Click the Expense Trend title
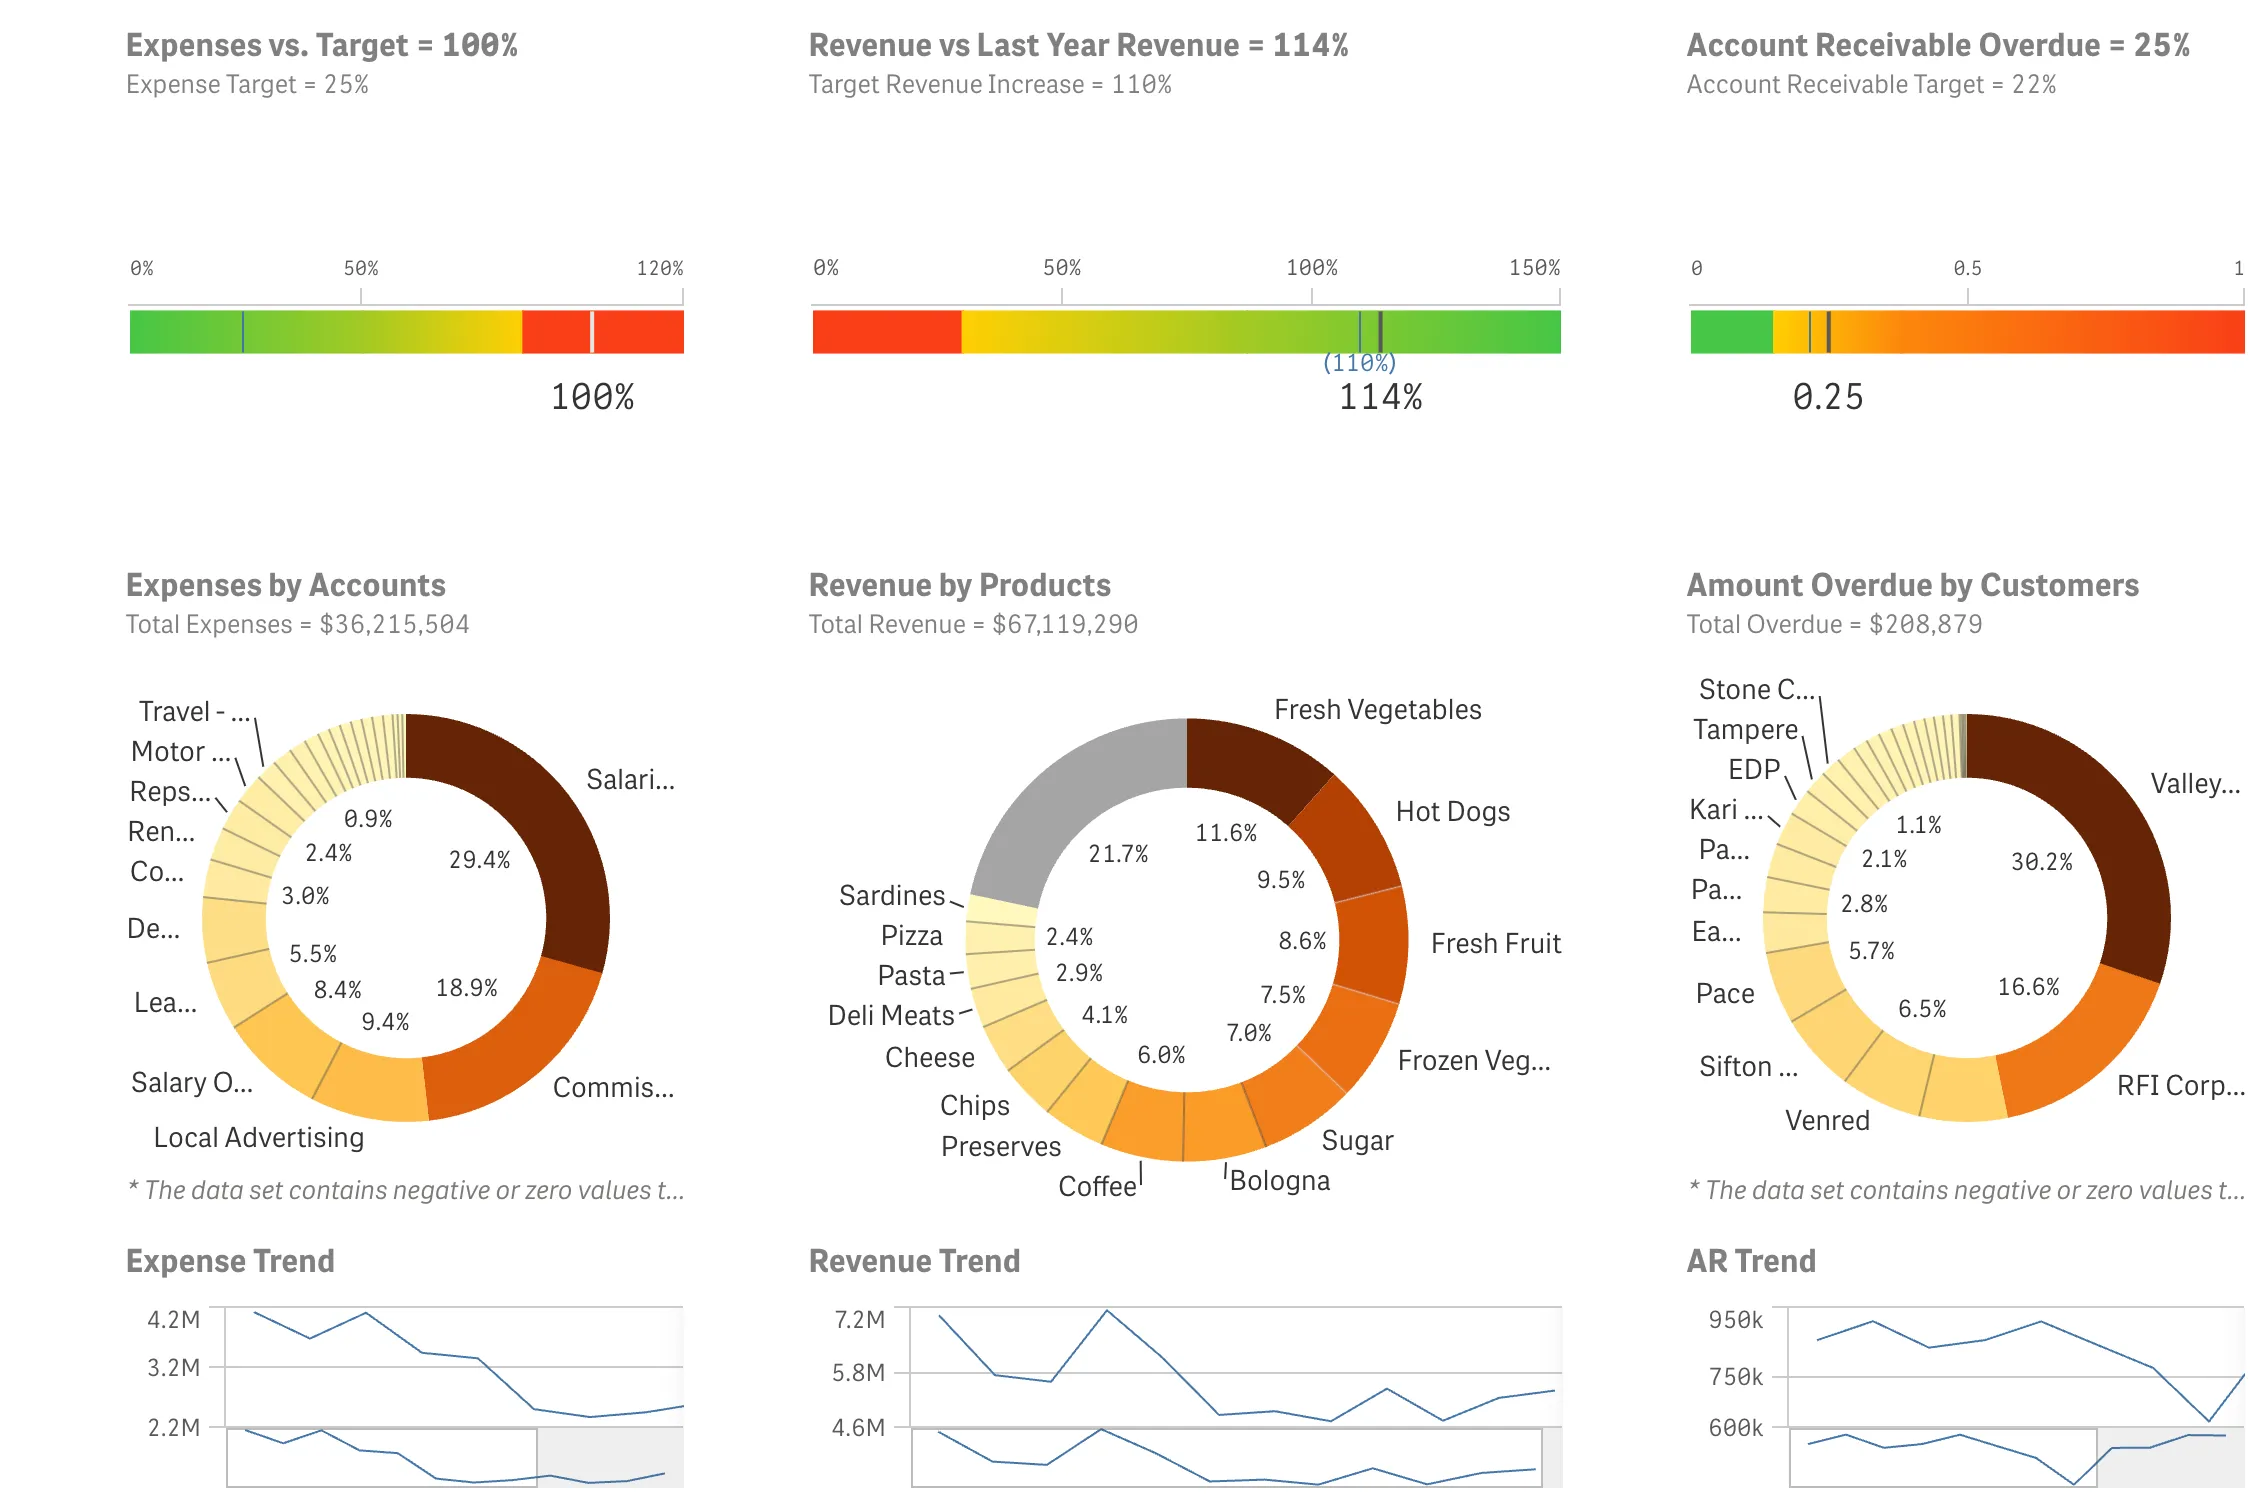 click(230, 1261)
